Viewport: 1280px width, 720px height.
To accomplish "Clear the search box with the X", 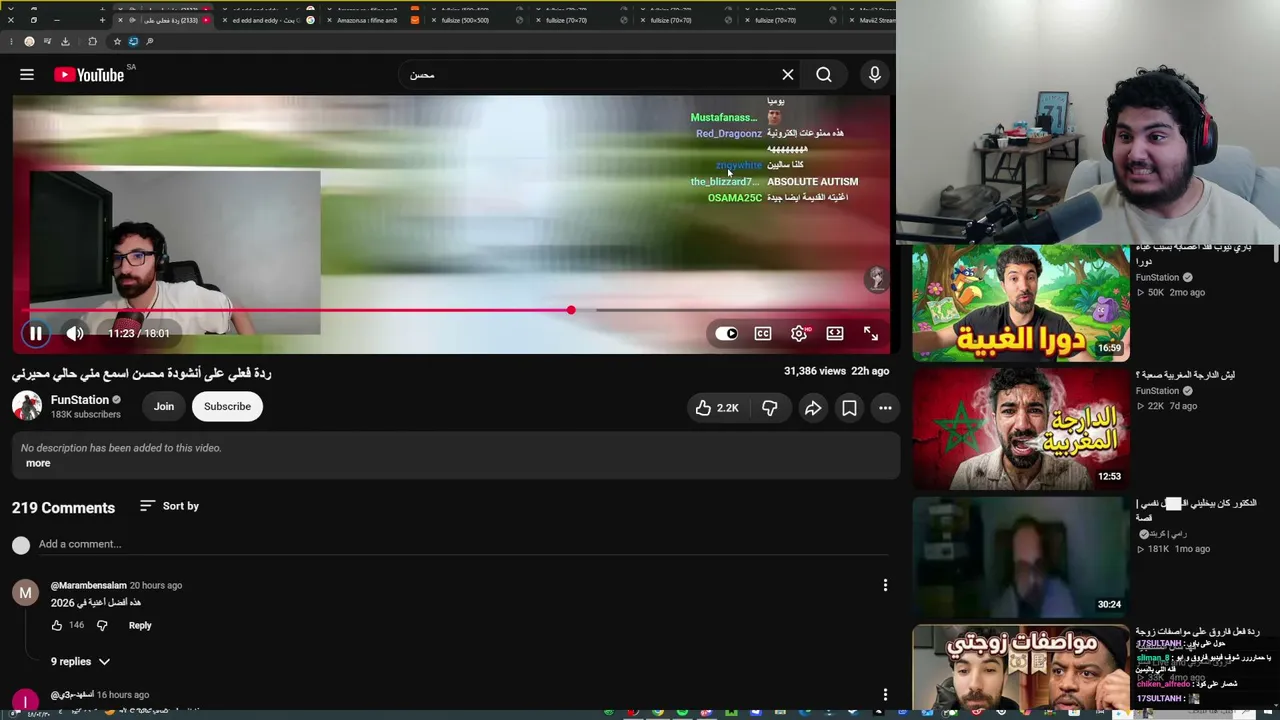I will (788, 75).
